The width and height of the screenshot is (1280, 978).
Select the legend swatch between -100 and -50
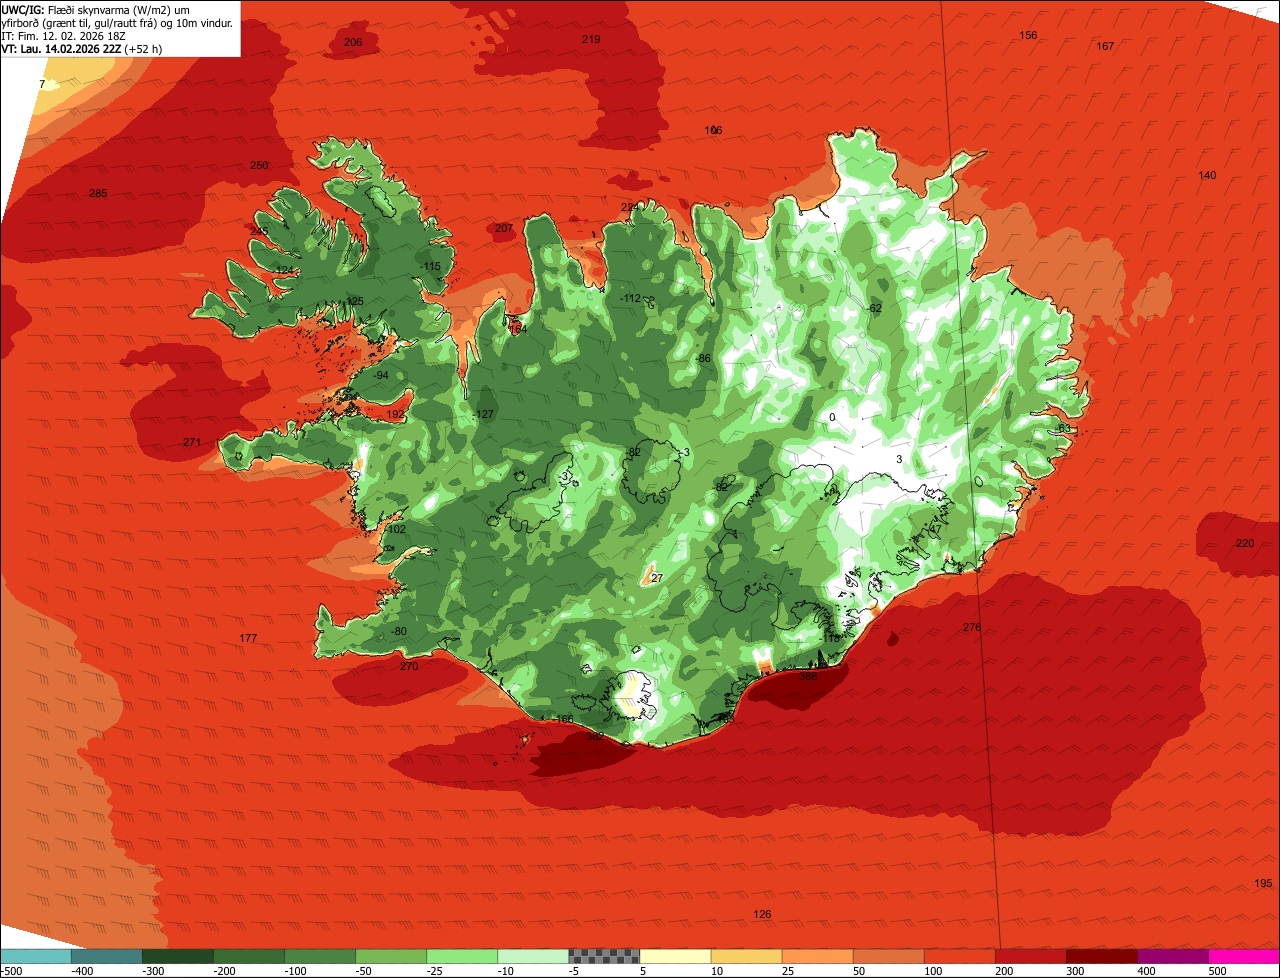(320, 955)
